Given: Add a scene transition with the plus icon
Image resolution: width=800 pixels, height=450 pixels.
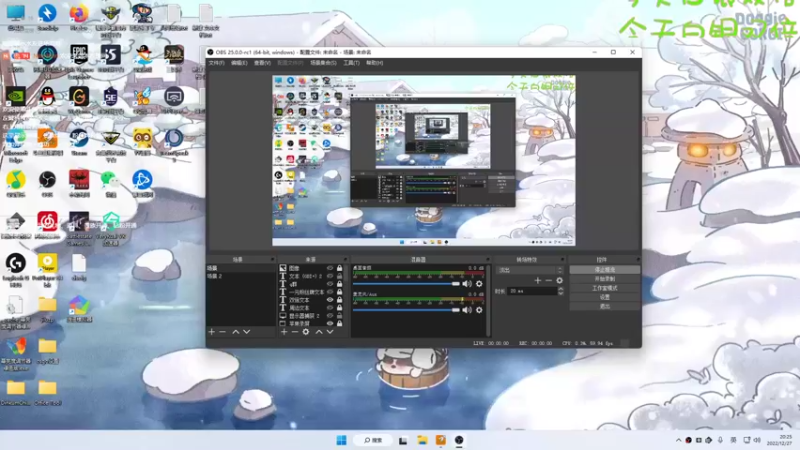Looking at the screenshot, I should [538, 280].
